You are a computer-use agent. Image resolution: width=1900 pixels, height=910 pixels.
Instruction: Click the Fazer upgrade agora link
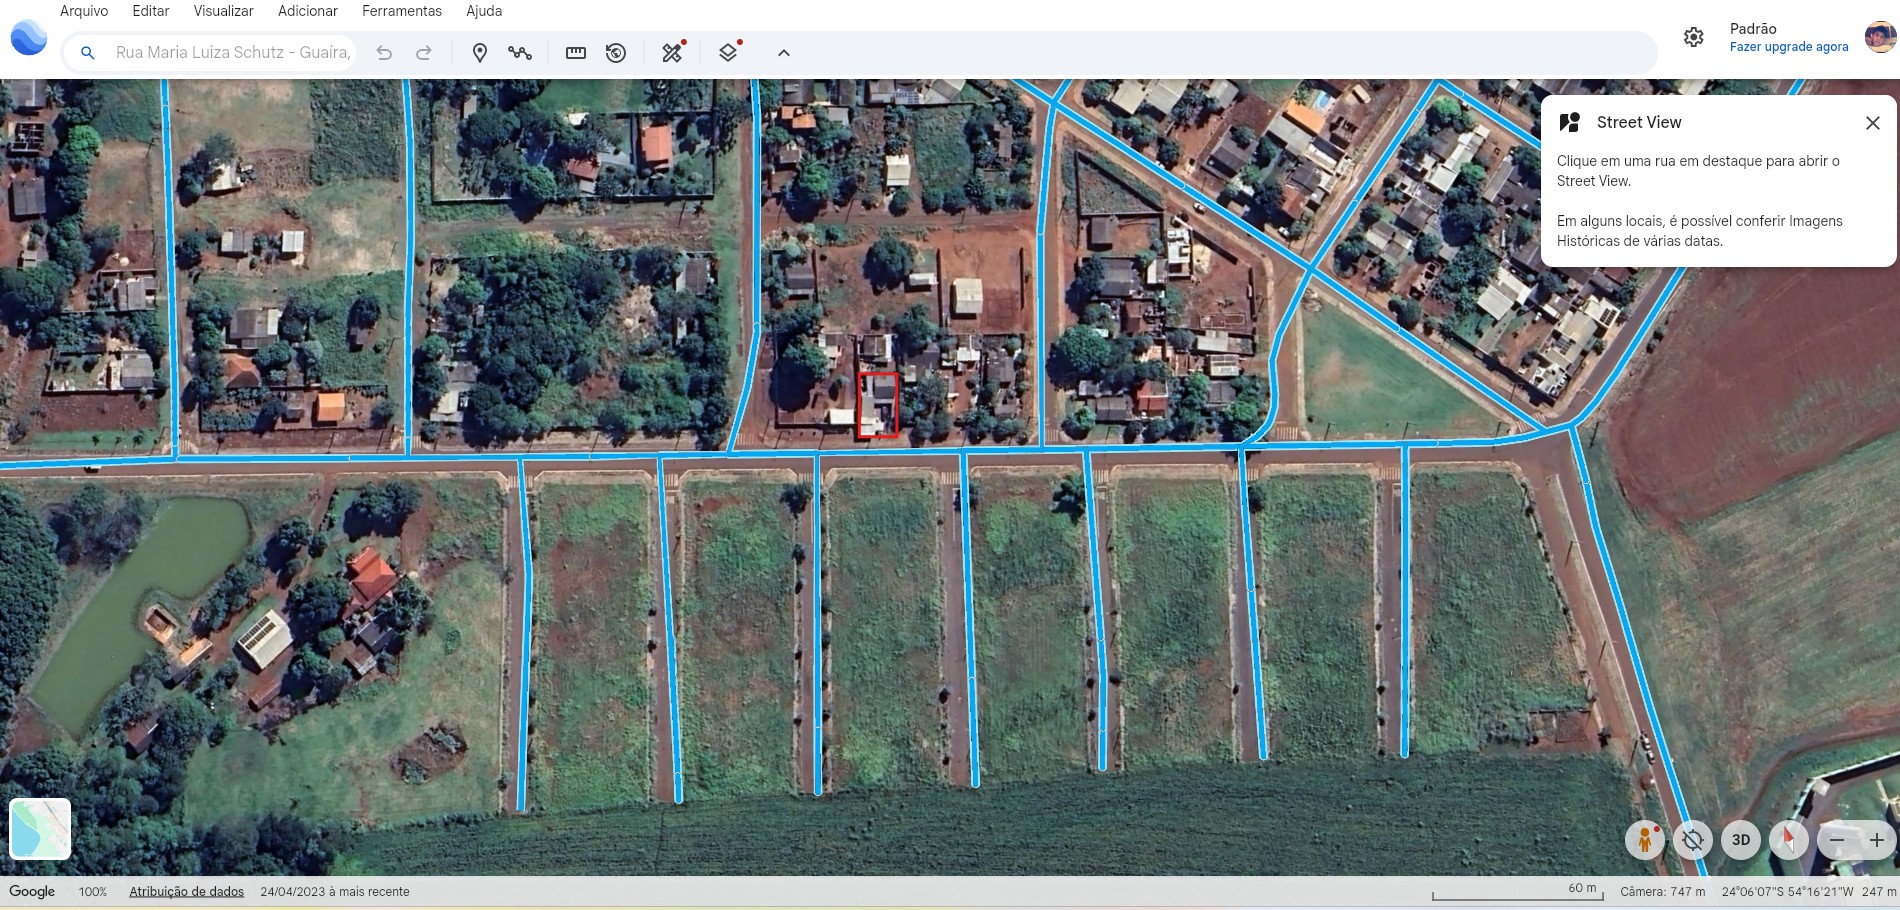coord(1788,47)
